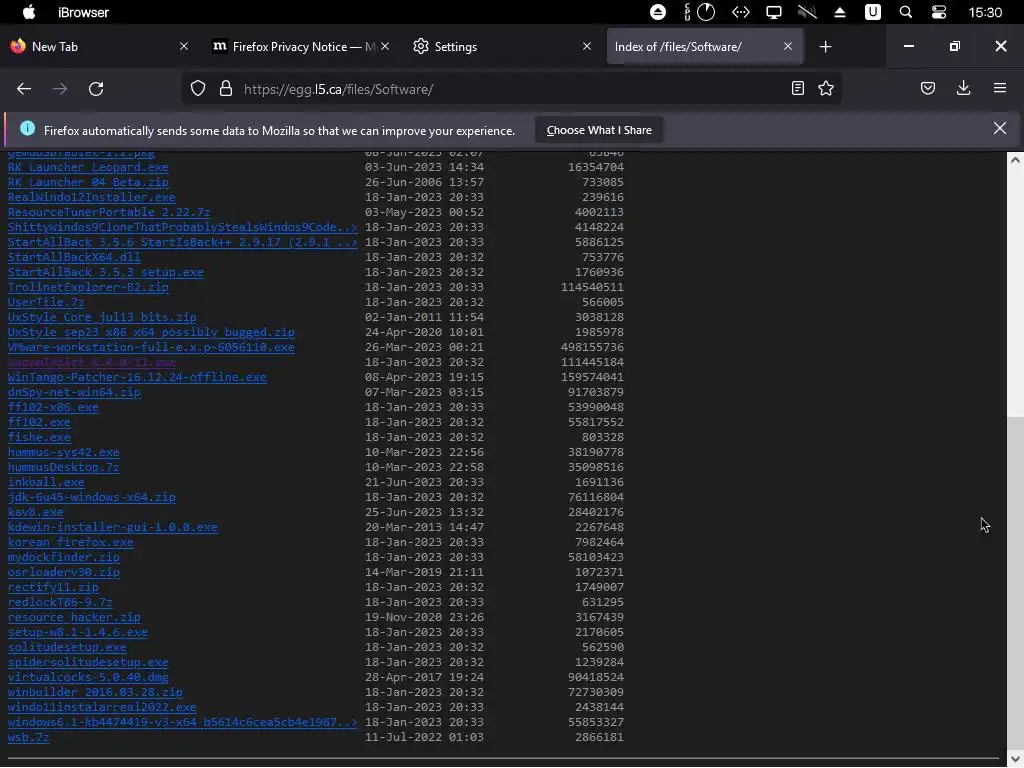
Task: Reload the current page
Action: tap(96, 89)
